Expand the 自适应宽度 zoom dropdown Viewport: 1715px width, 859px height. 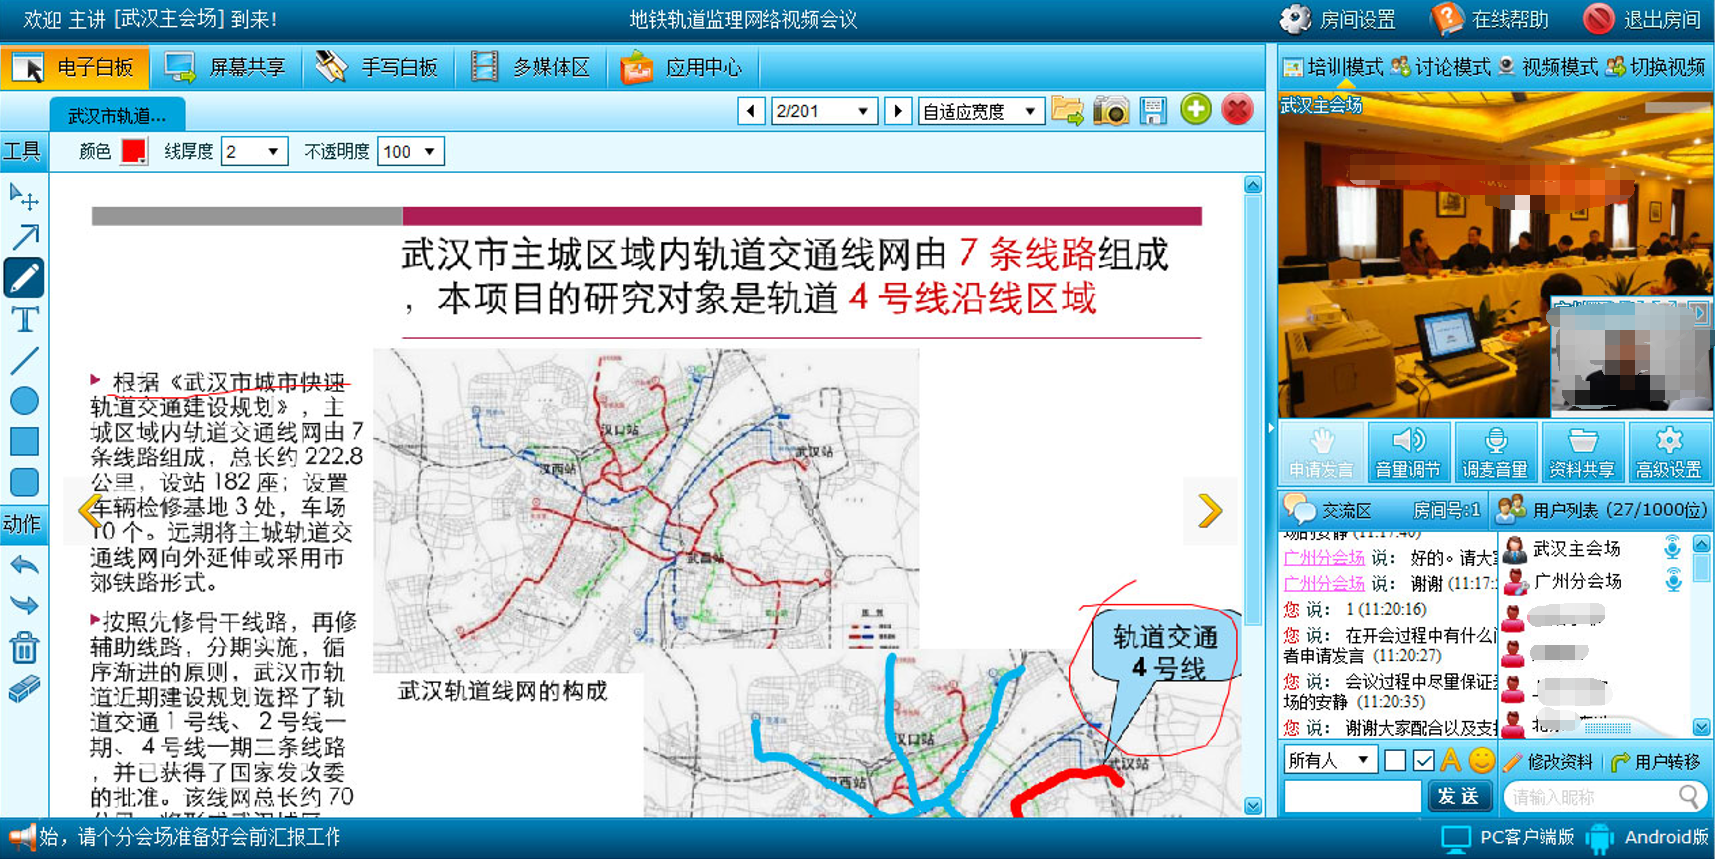point(980,111)
